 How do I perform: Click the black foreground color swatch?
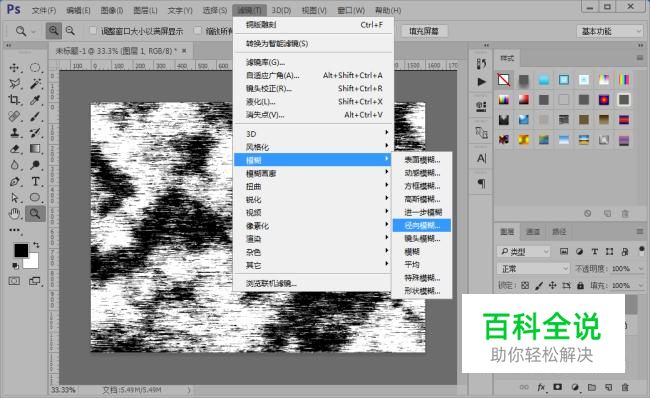(x=21, y=250)
